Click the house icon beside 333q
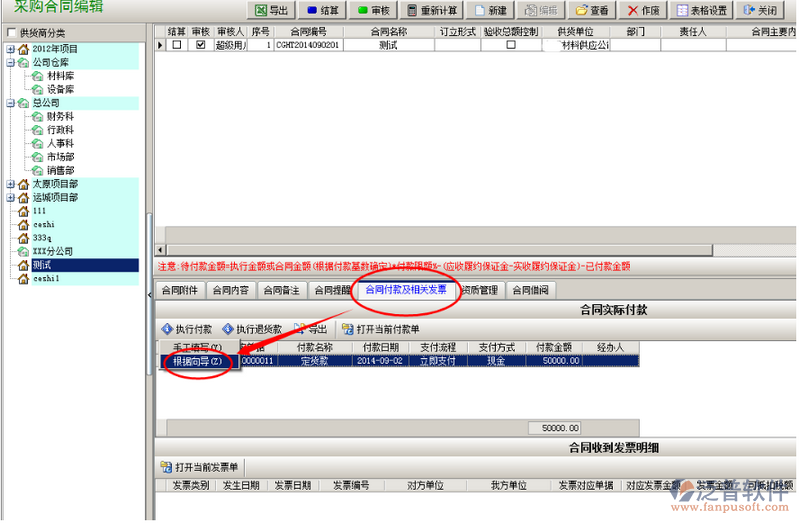This screenshot has width=799, height=523. [x=23, y=238]
